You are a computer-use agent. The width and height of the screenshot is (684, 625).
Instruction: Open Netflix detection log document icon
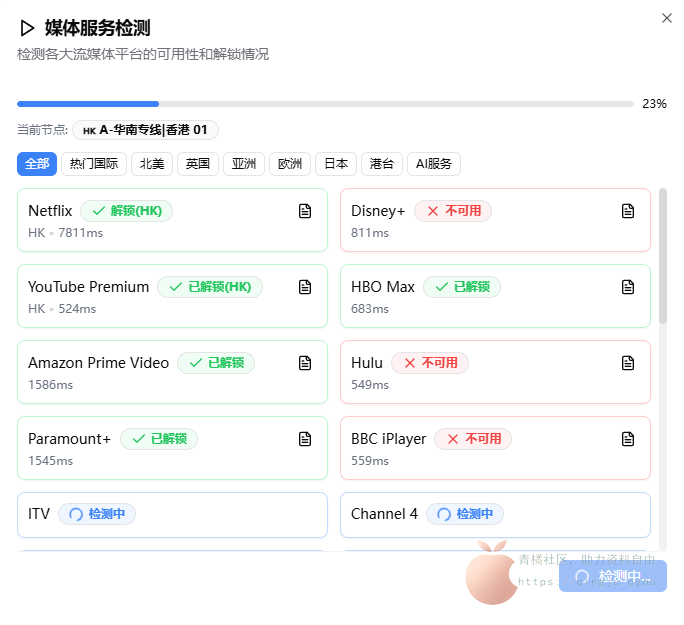(x=305, y=211)
